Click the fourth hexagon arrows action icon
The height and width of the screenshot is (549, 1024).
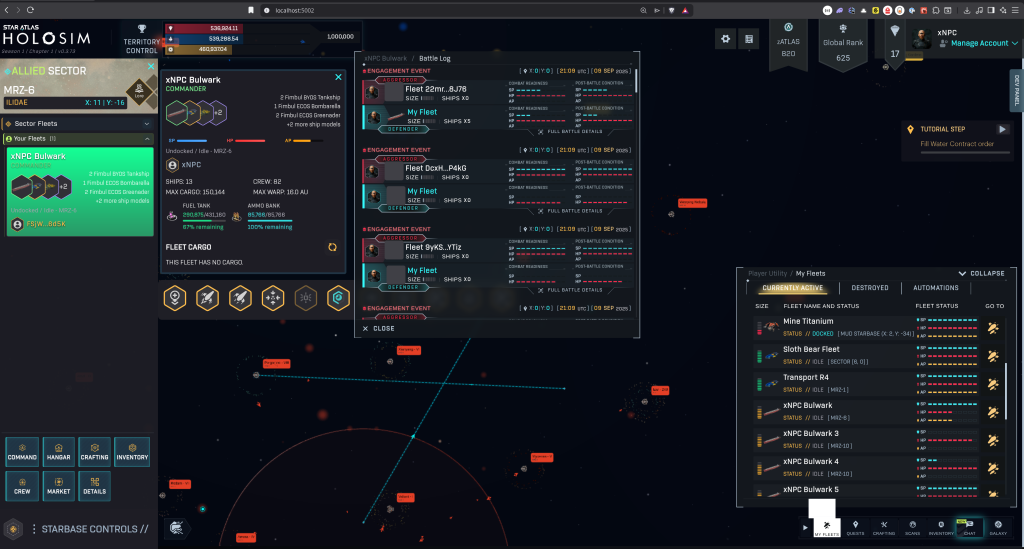pos(273,298)
